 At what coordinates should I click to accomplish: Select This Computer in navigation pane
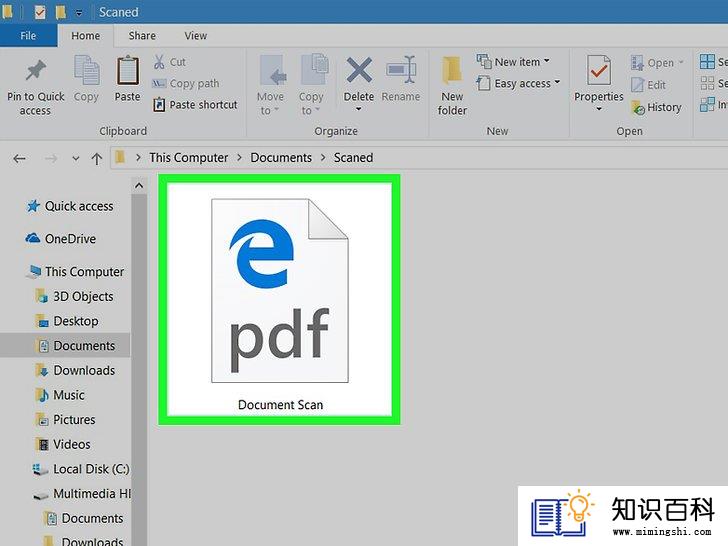pos(75,272)
